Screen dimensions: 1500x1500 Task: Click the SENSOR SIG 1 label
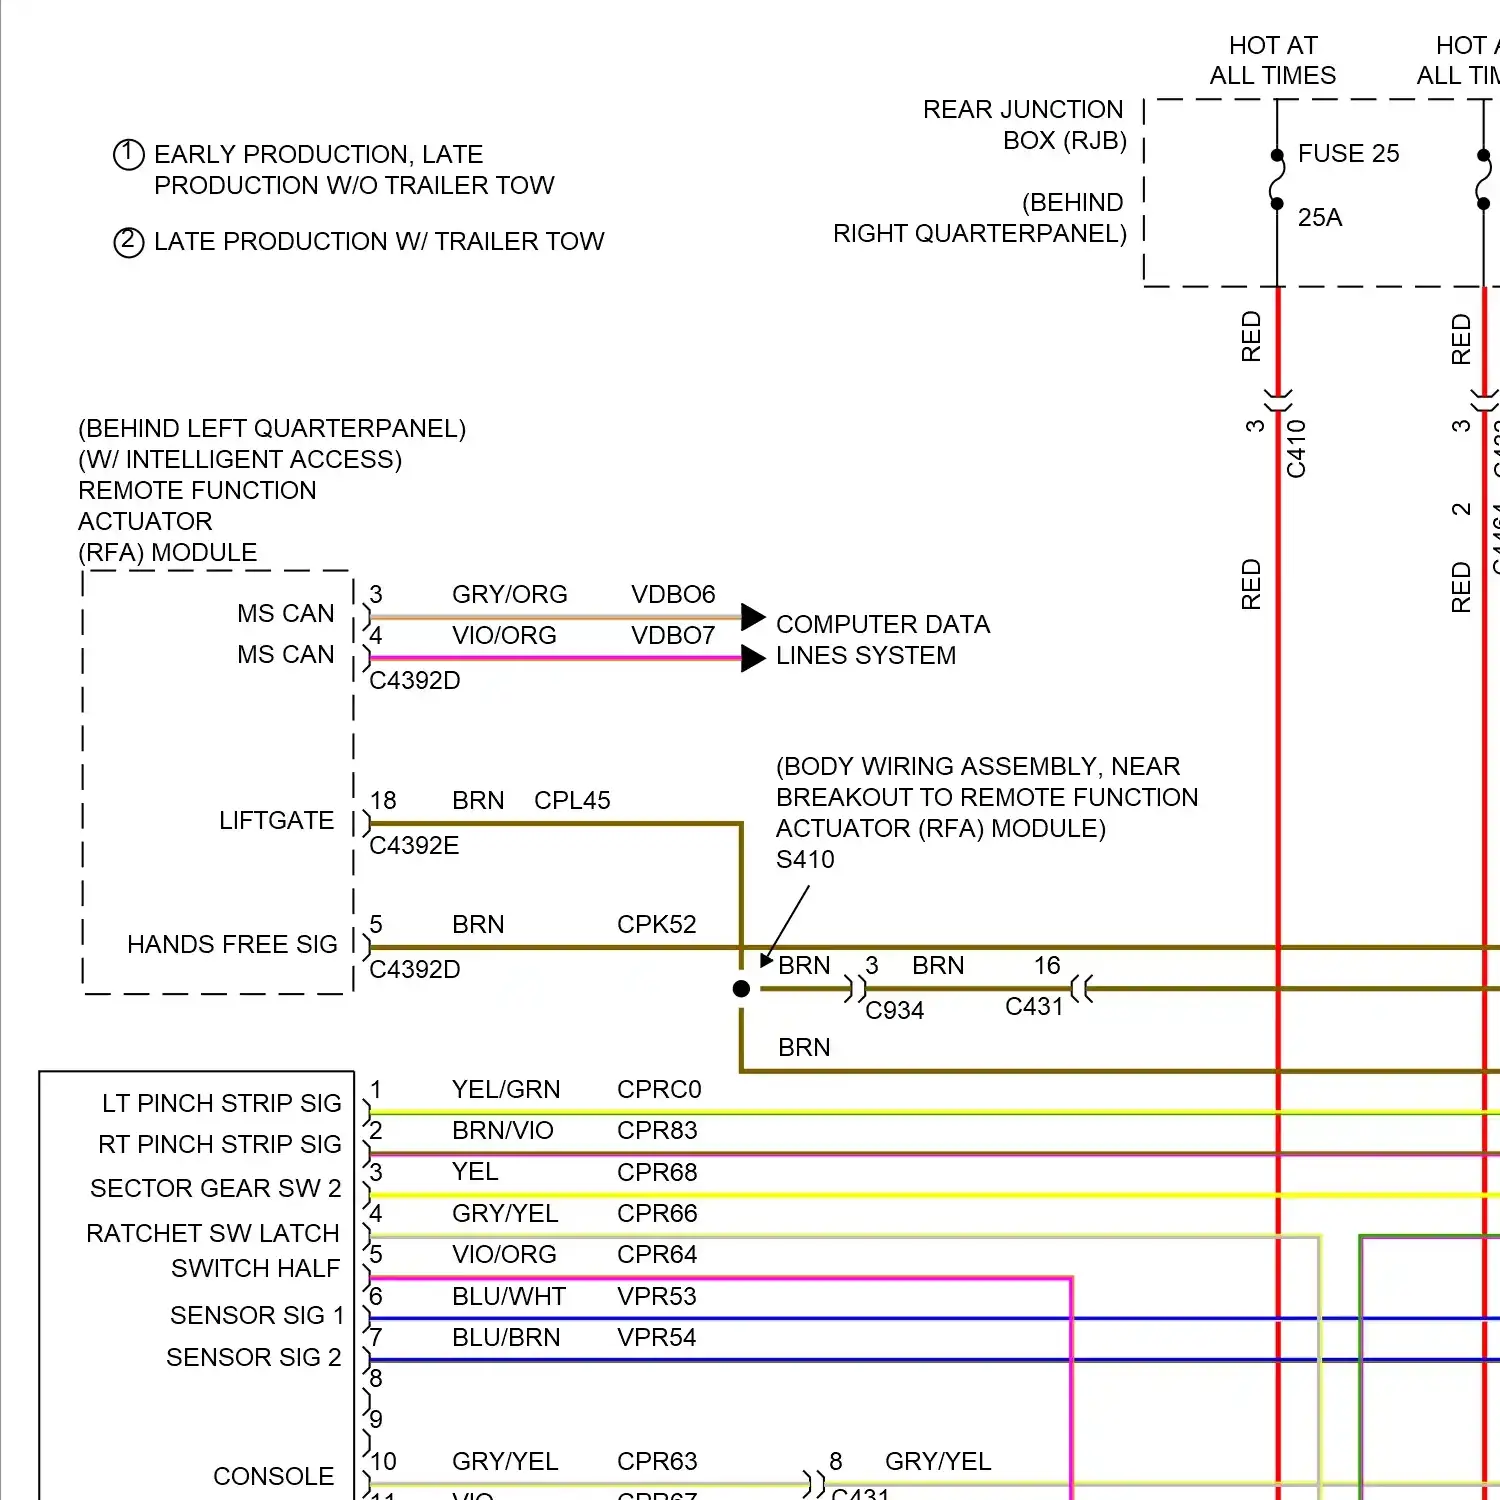pos(257,1315)
